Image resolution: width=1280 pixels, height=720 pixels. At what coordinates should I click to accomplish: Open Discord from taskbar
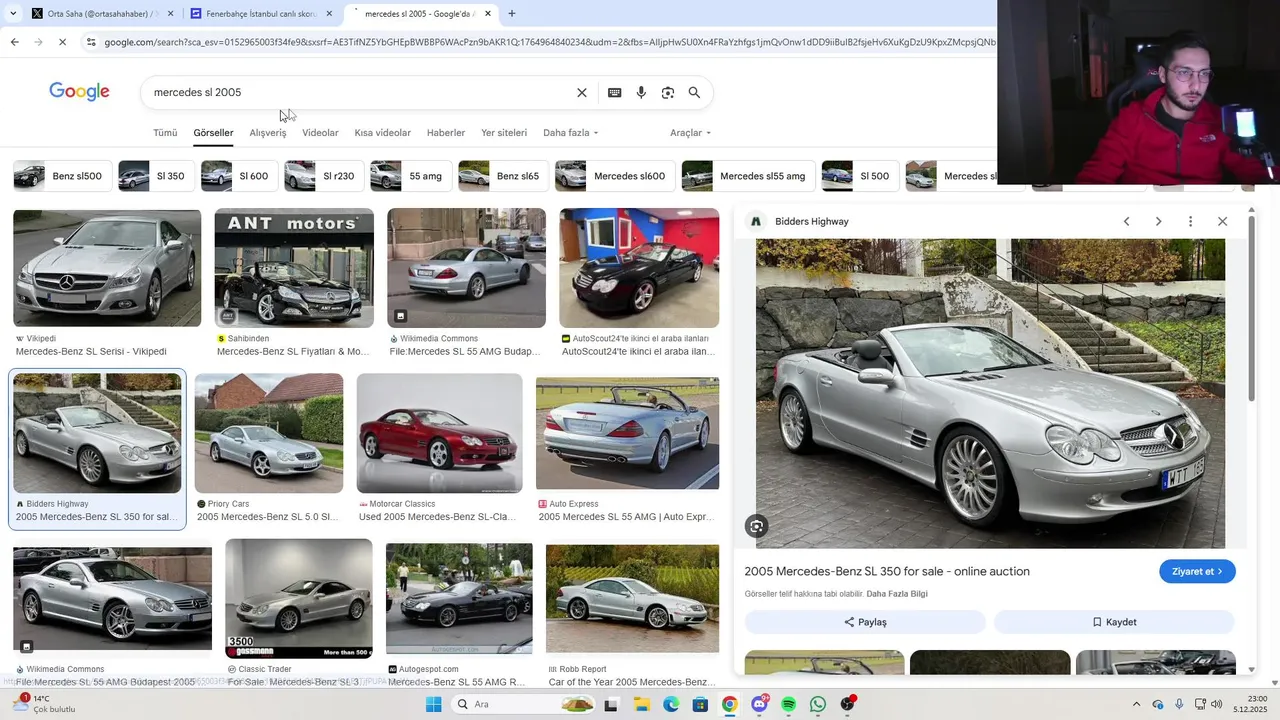click(759, 704)
